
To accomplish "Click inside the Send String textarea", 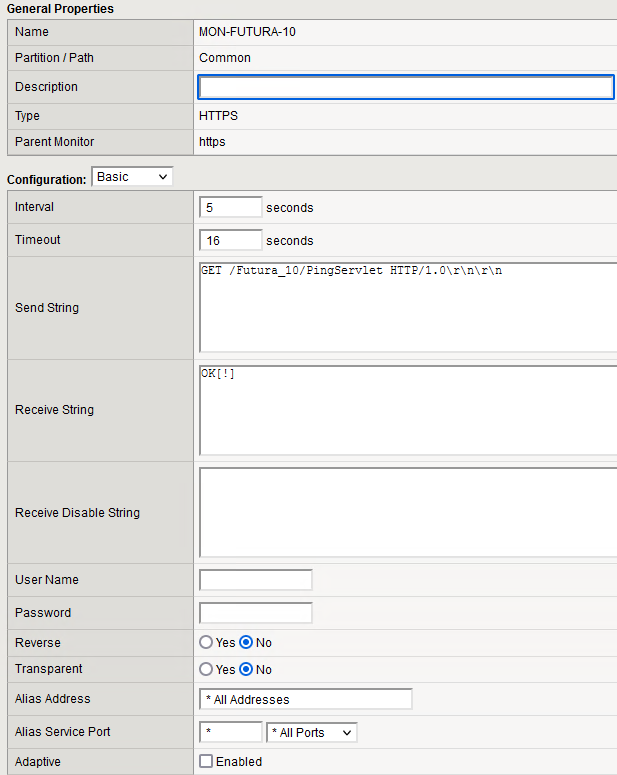I will tap(408, 307).
